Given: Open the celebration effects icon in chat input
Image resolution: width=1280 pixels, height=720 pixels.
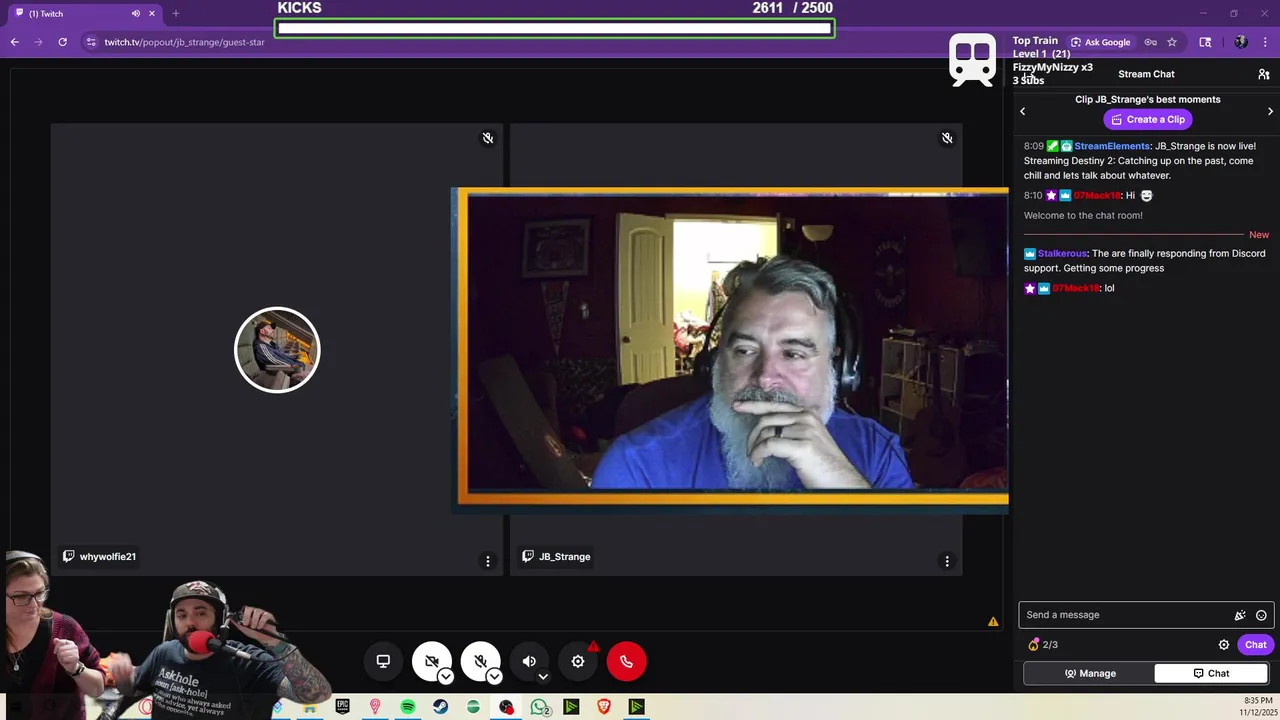Looking at the screenshot, I should 1240,616.
